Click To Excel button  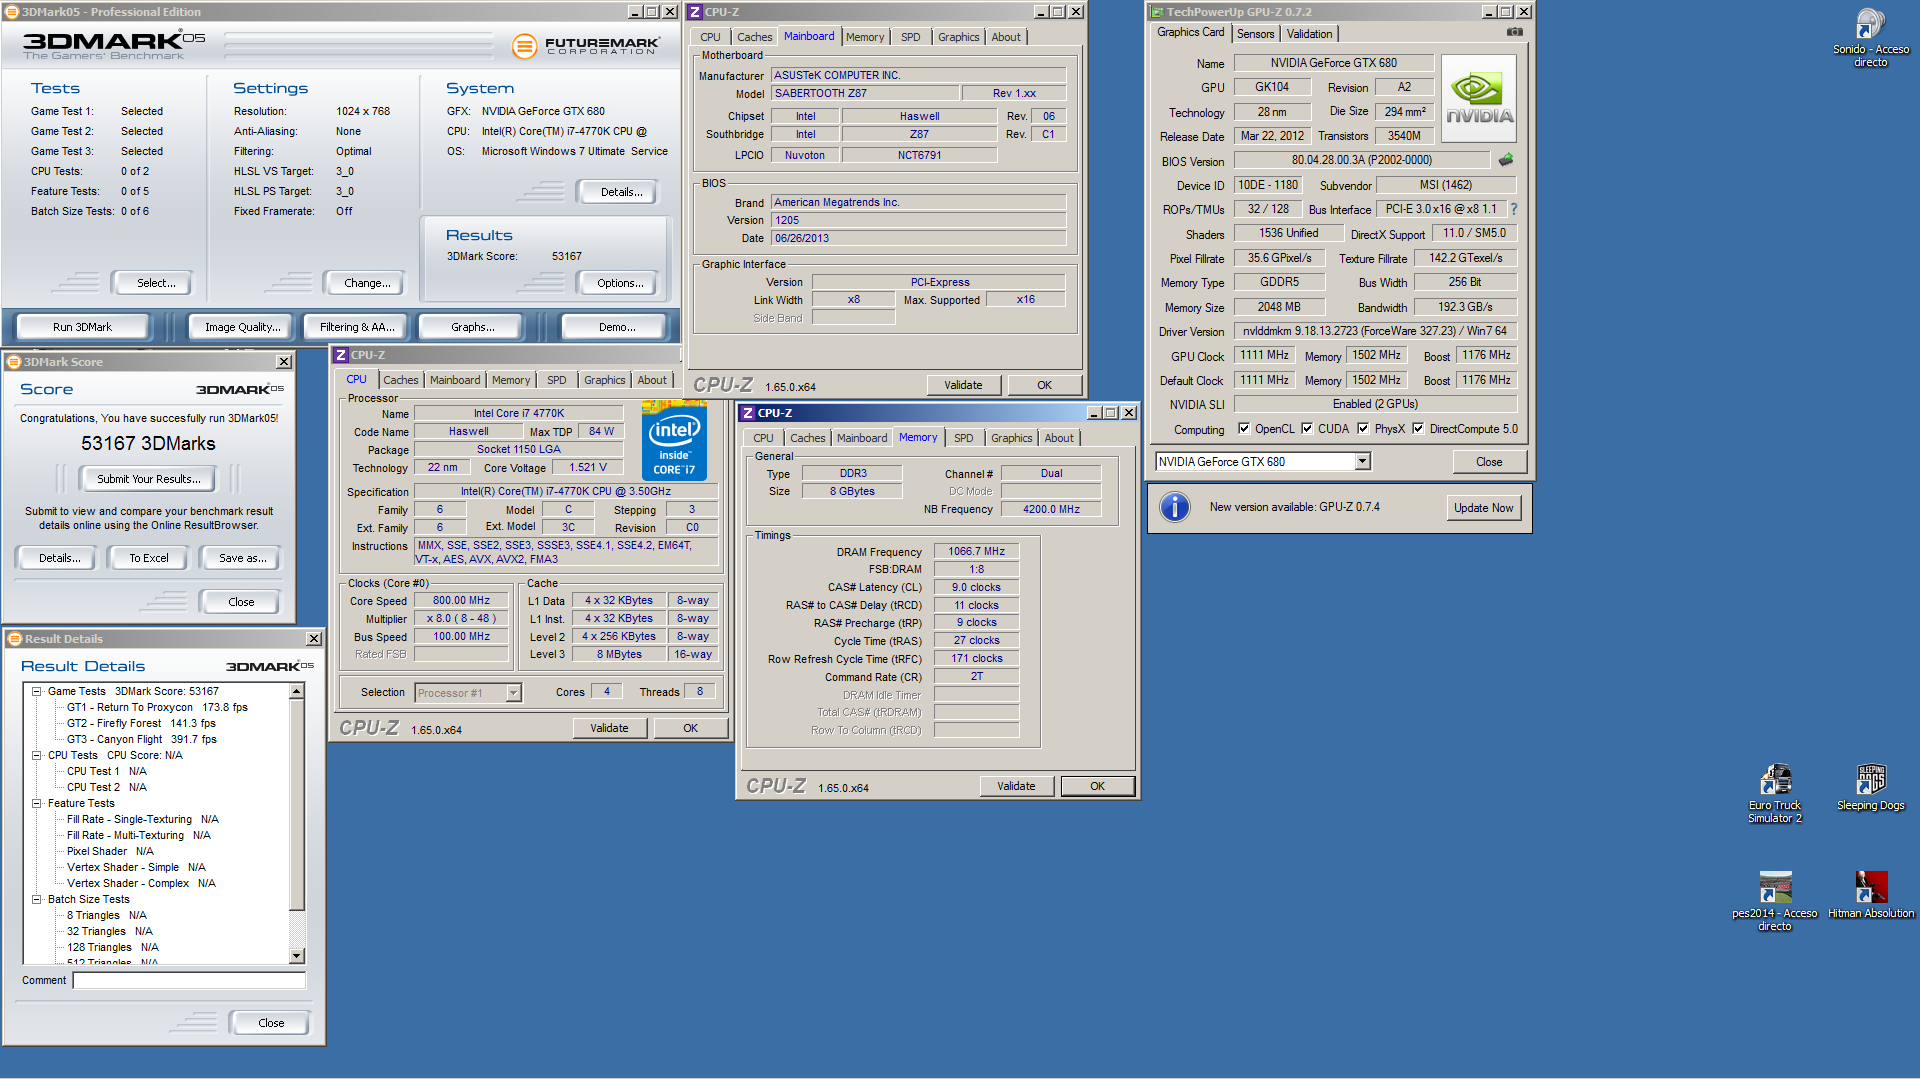[148, 558]
